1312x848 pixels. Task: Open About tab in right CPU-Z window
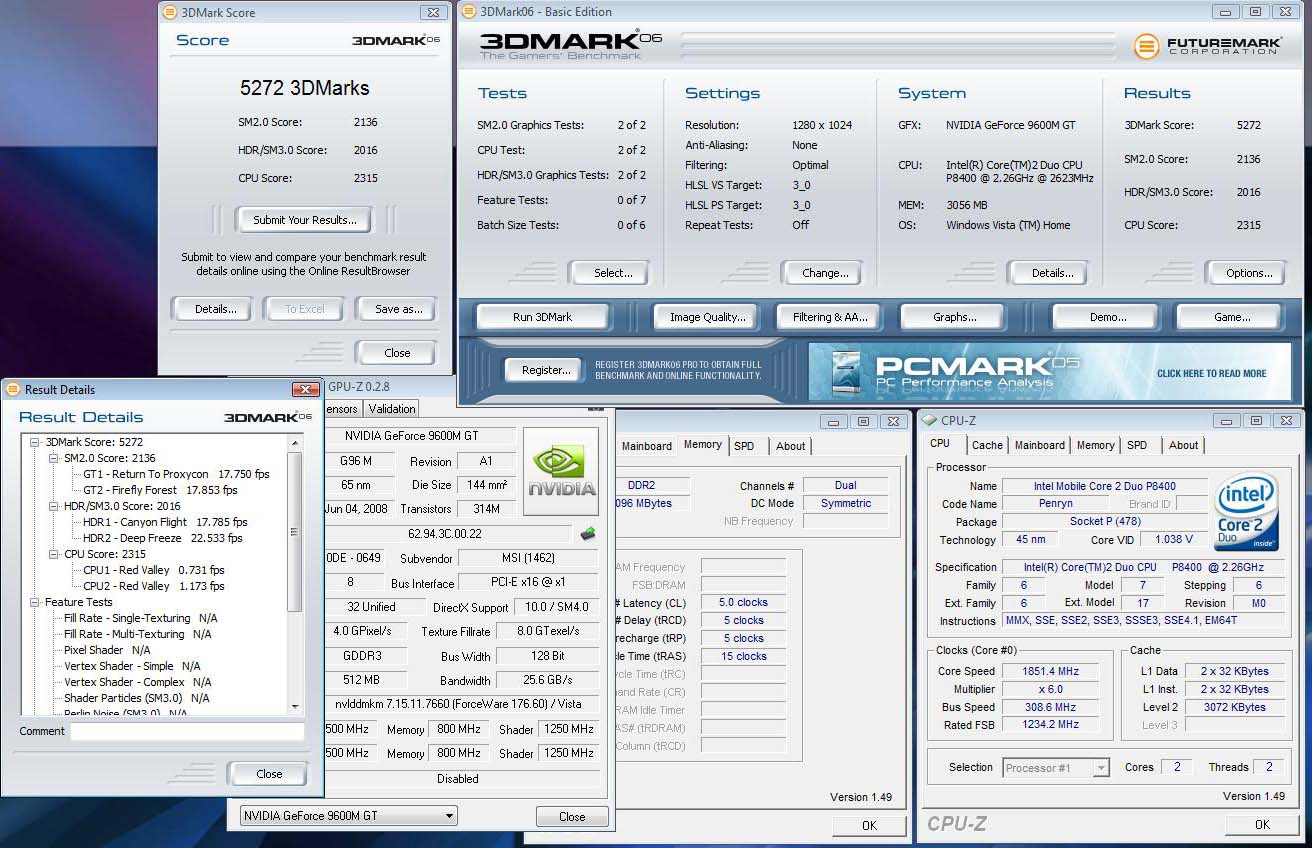[x=1183, y=445]
